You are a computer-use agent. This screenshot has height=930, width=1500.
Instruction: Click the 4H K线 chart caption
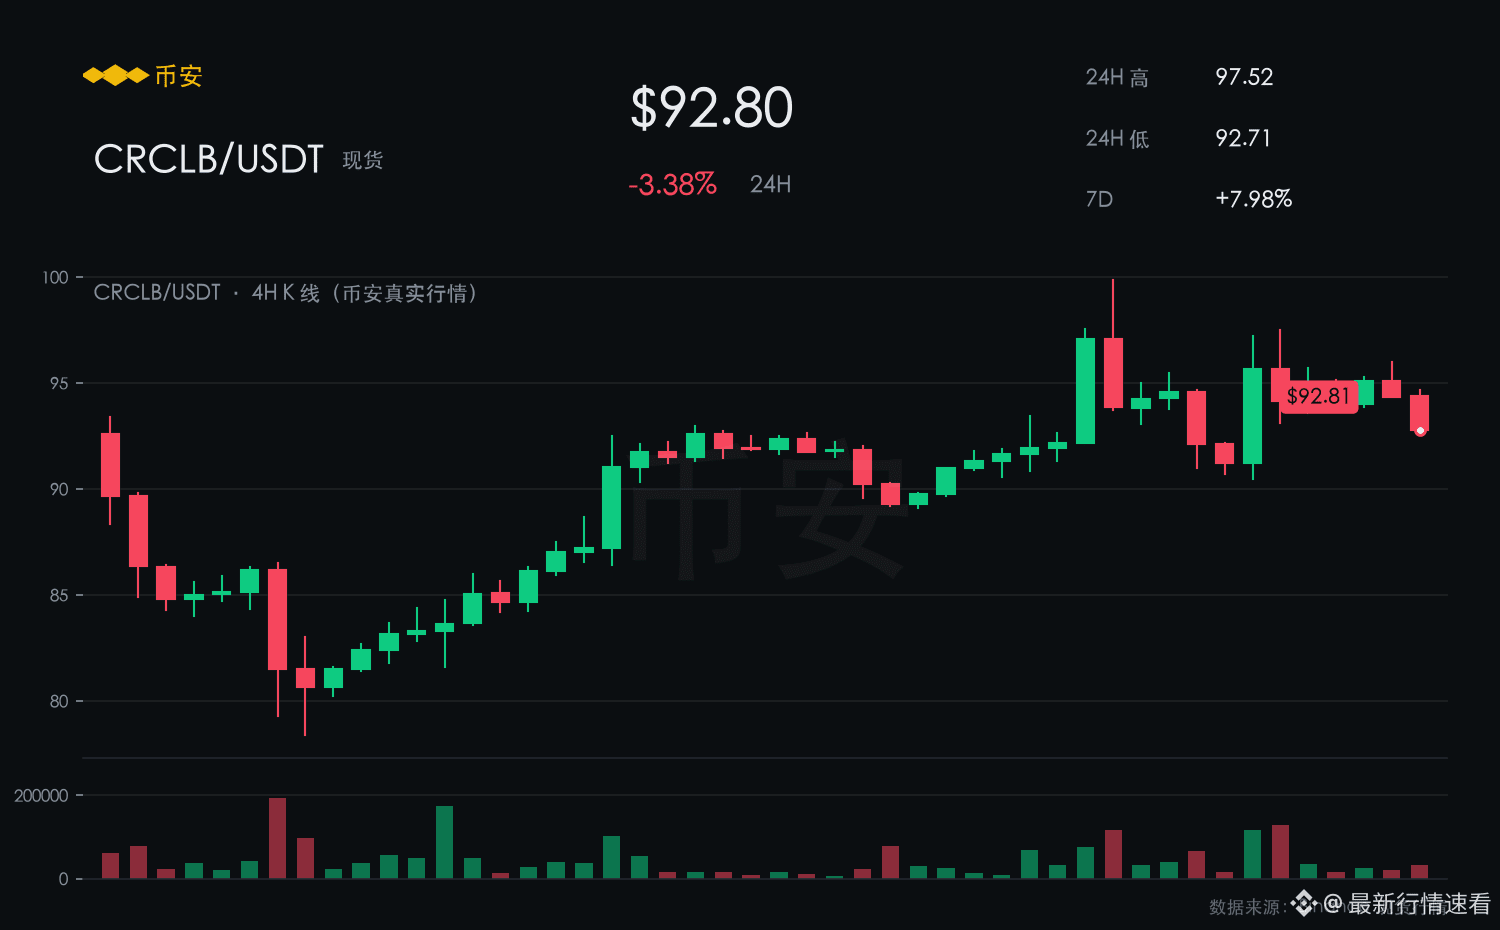[286, 293]
